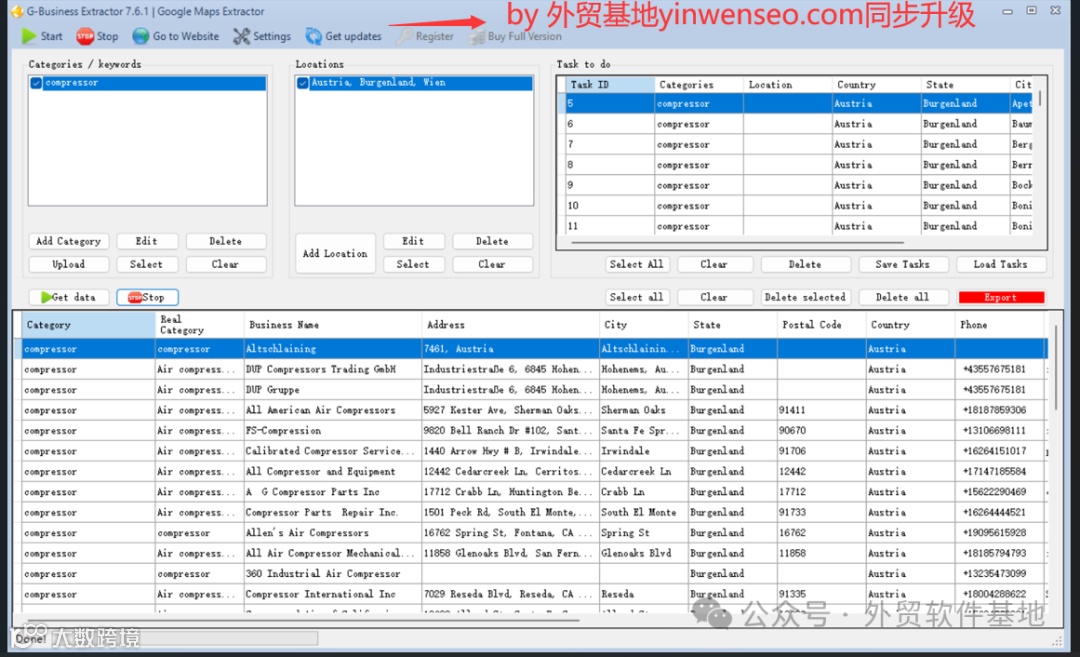Click the Get data green arrow icon
The height and width of the screenshot is (657, 1080).
(x=46, y=297)
